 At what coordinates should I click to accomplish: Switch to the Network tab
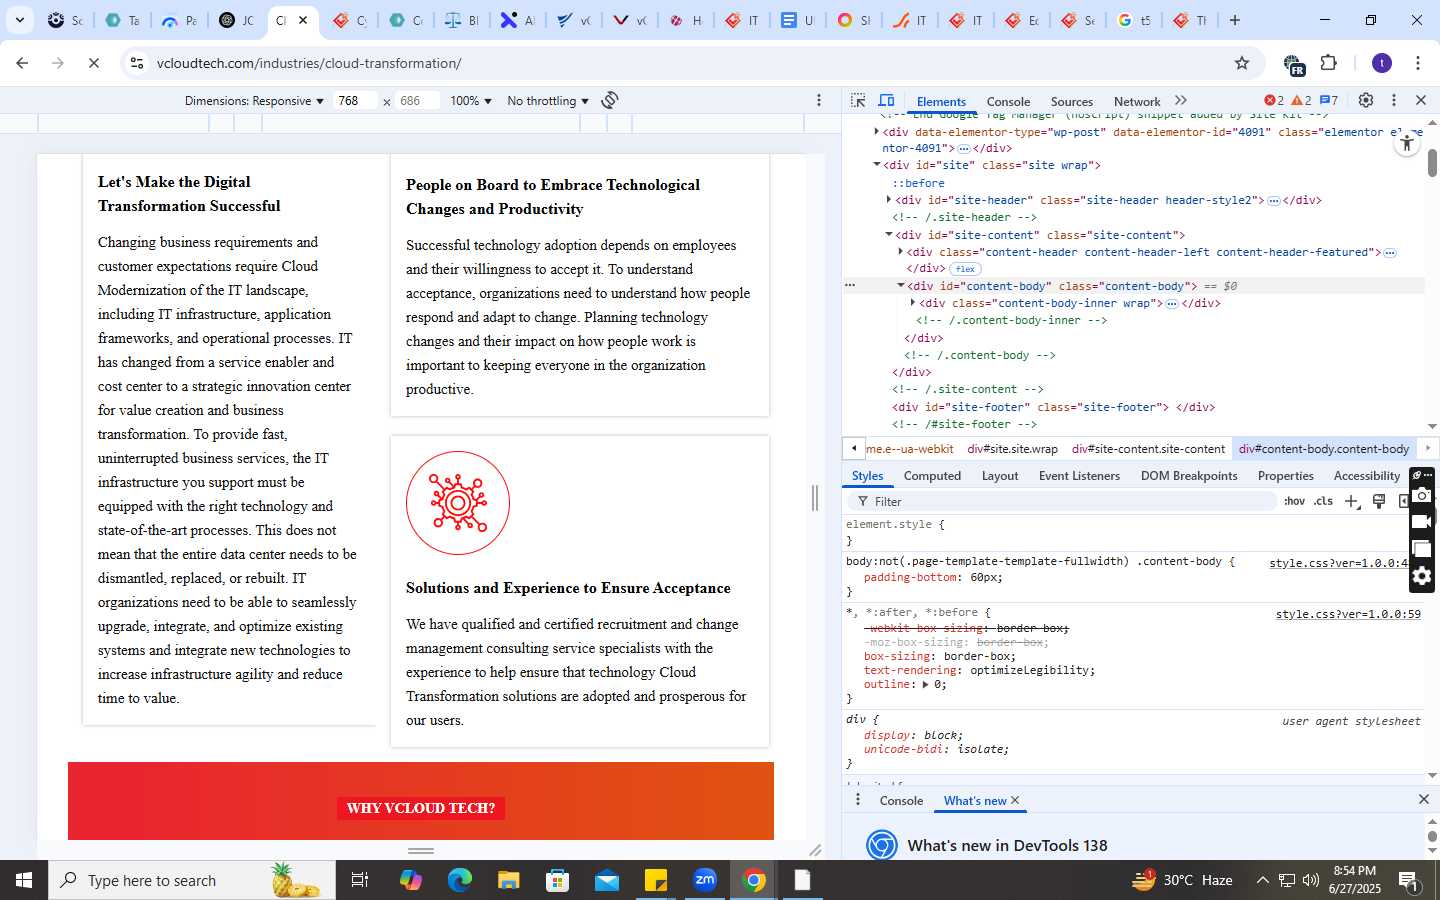1137,101
